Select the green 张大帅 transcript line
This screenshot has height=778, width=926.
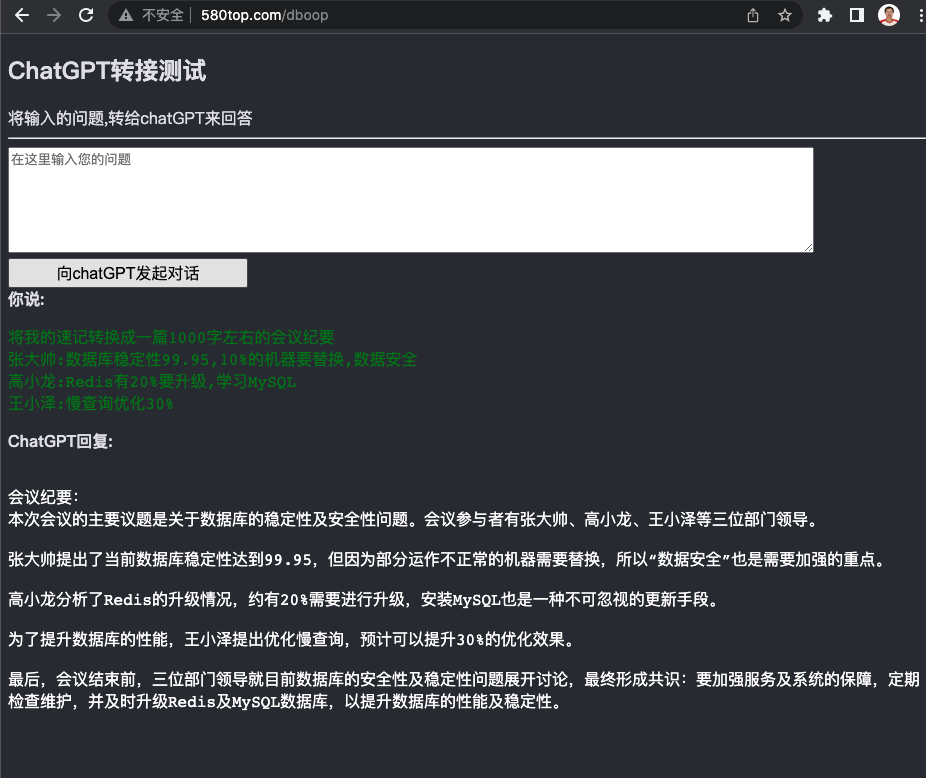212,360
